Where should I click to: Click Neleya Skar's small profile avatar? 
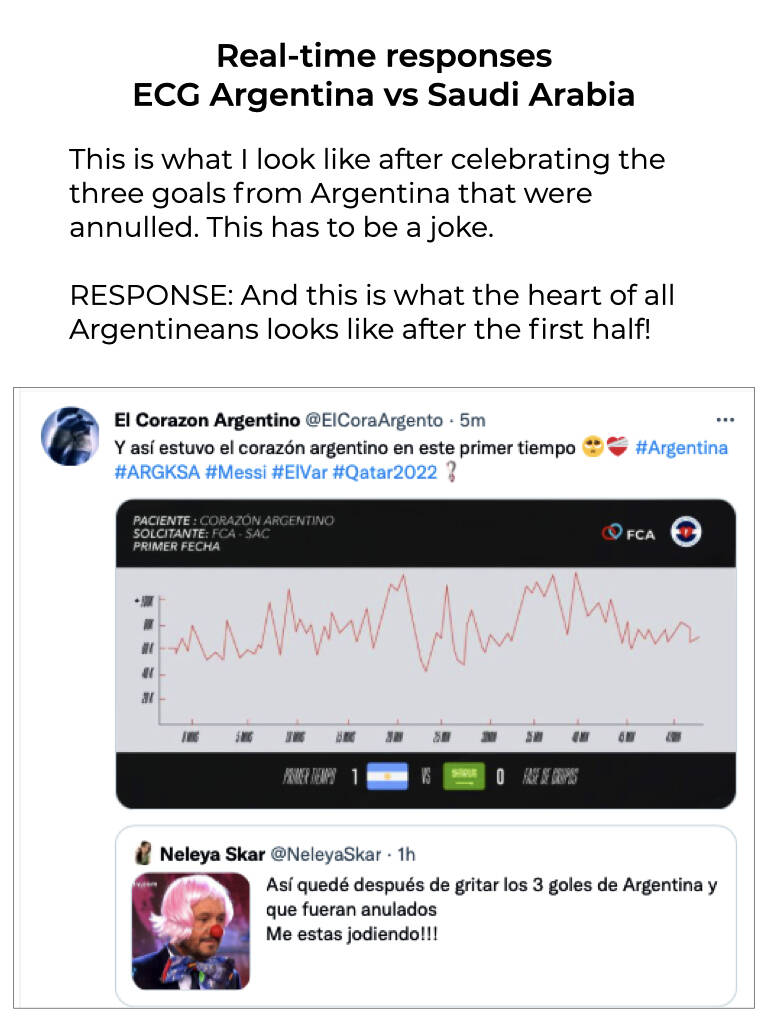pos(143,854)
